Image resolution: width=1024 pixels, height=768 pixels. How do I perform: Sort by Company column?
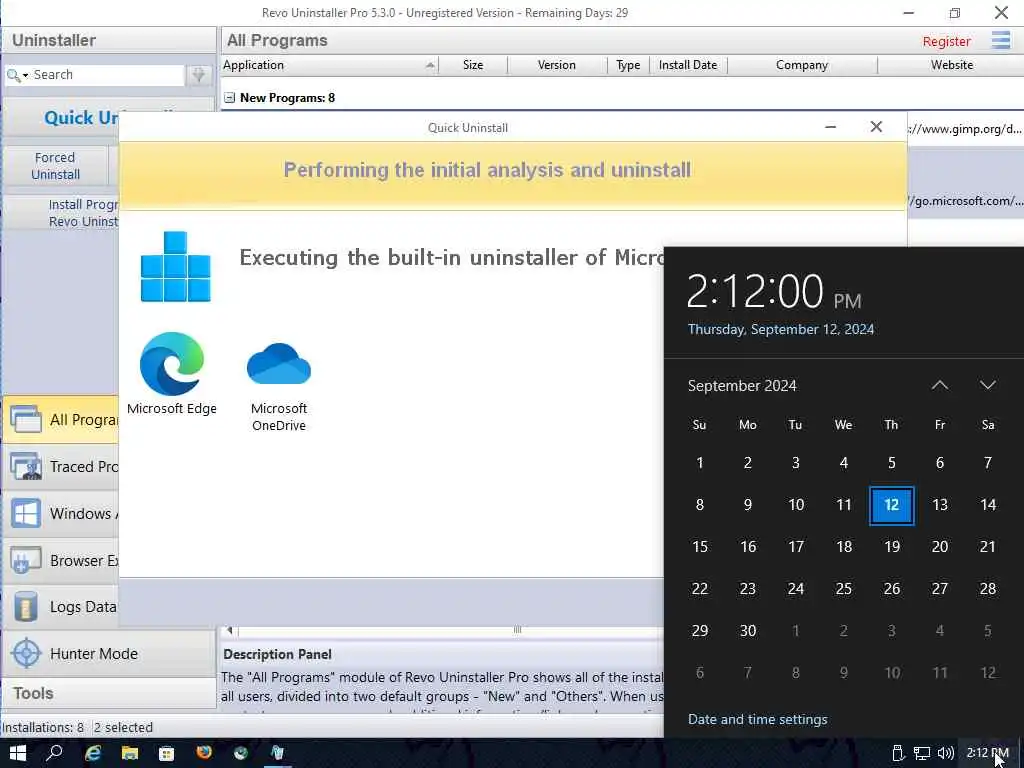point(802,65)
